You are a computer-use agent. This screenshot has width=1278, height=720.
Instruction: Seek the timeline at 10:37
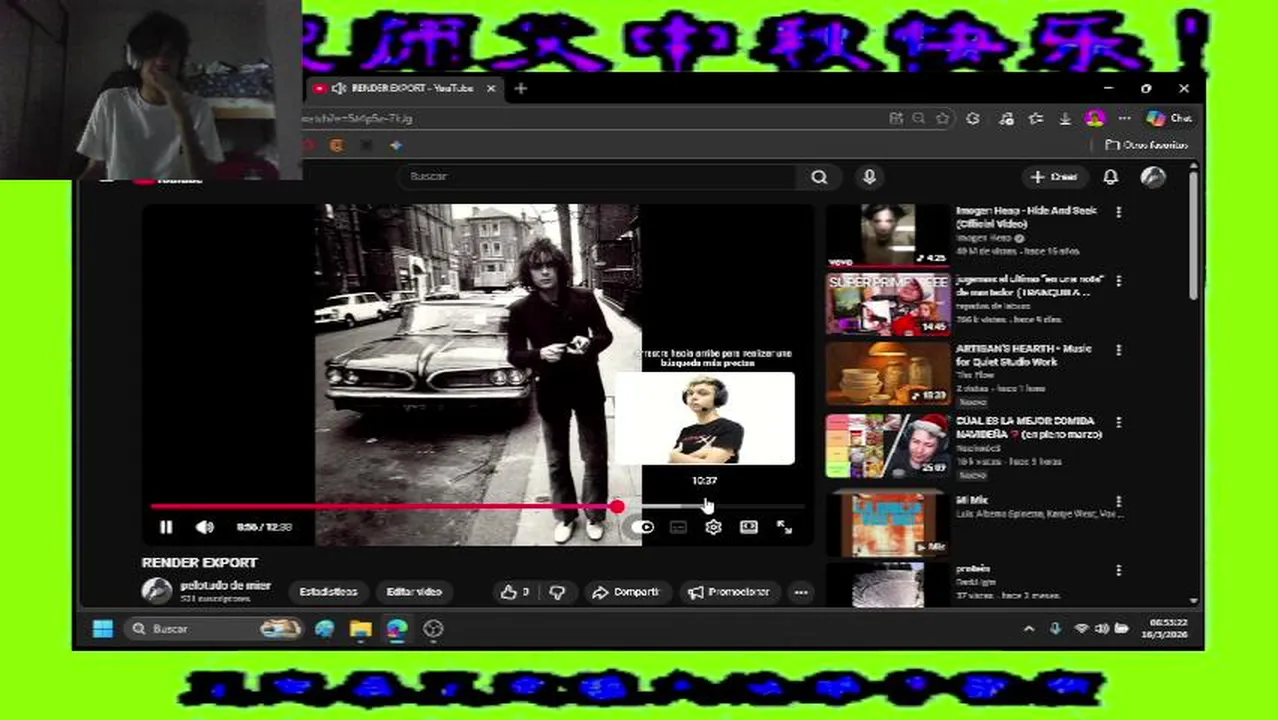coord(704,507)
